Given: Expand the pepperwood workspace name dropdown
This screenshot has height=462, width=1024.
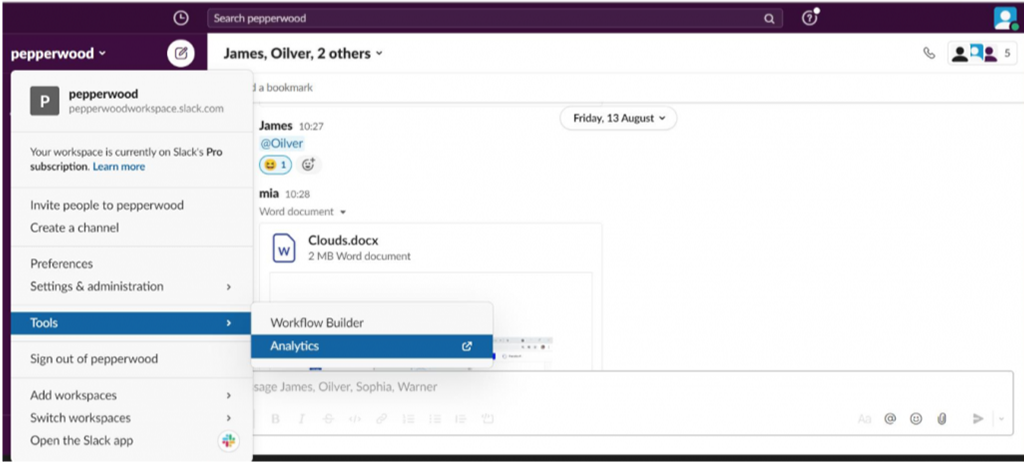Looking at the screenshot, I should pos(59,54).
